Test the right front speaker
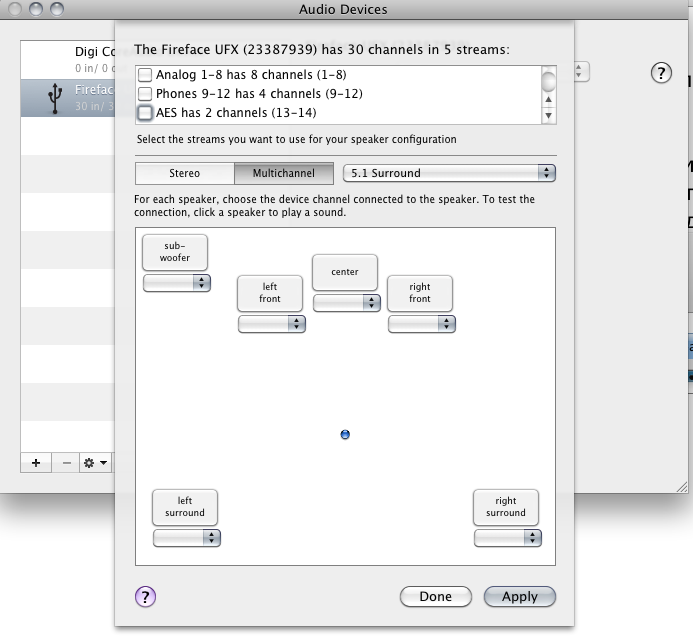 tap(420, 293)
